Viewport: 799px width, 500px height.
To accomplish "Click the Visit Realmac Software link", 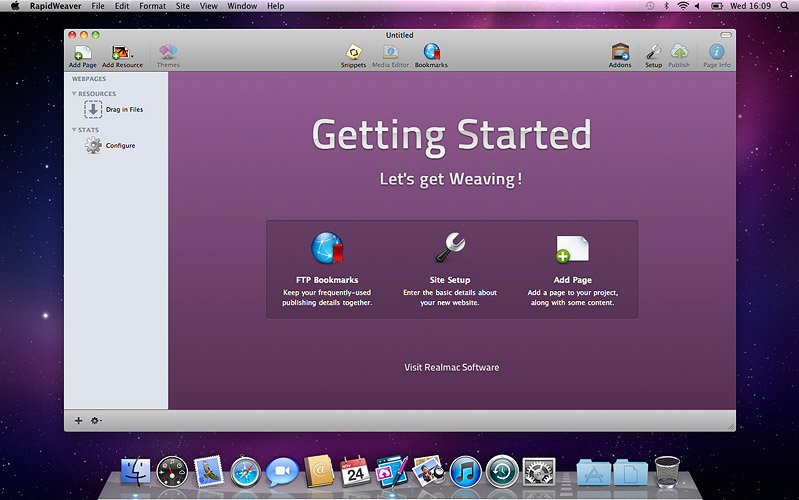I will pyautogui.click(x=451, y=367).
